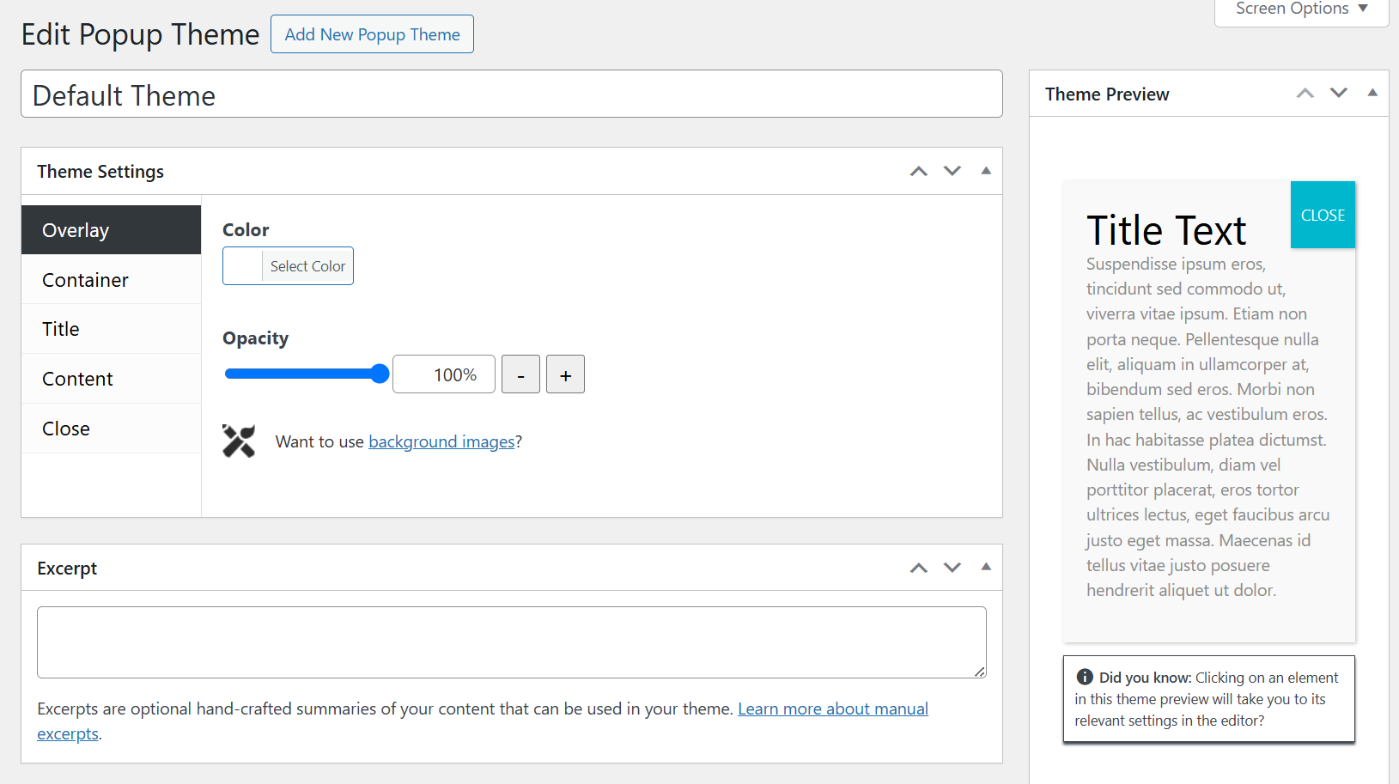This screenshot has height=784, width=1399.
Task: Move the Theme Settings box up using its arrow icon
Action: [x=918, y=170]
